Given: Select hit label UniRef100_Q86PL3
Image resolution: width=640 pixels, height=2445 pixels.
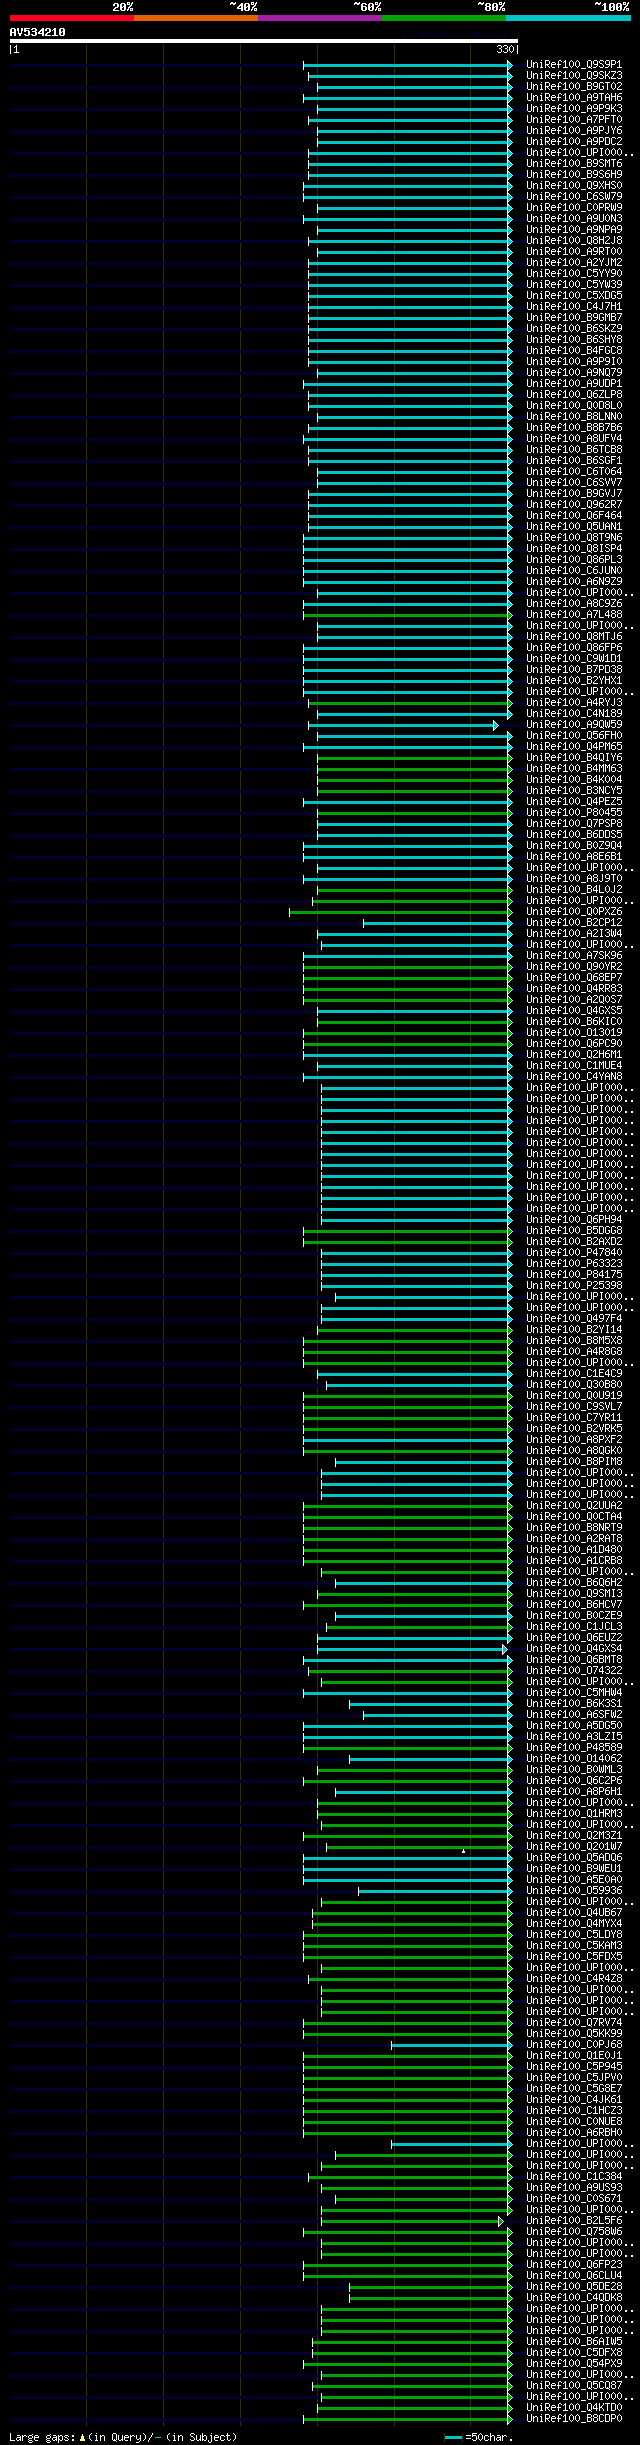Looking at the screenshot, I should tap(574, 559).
